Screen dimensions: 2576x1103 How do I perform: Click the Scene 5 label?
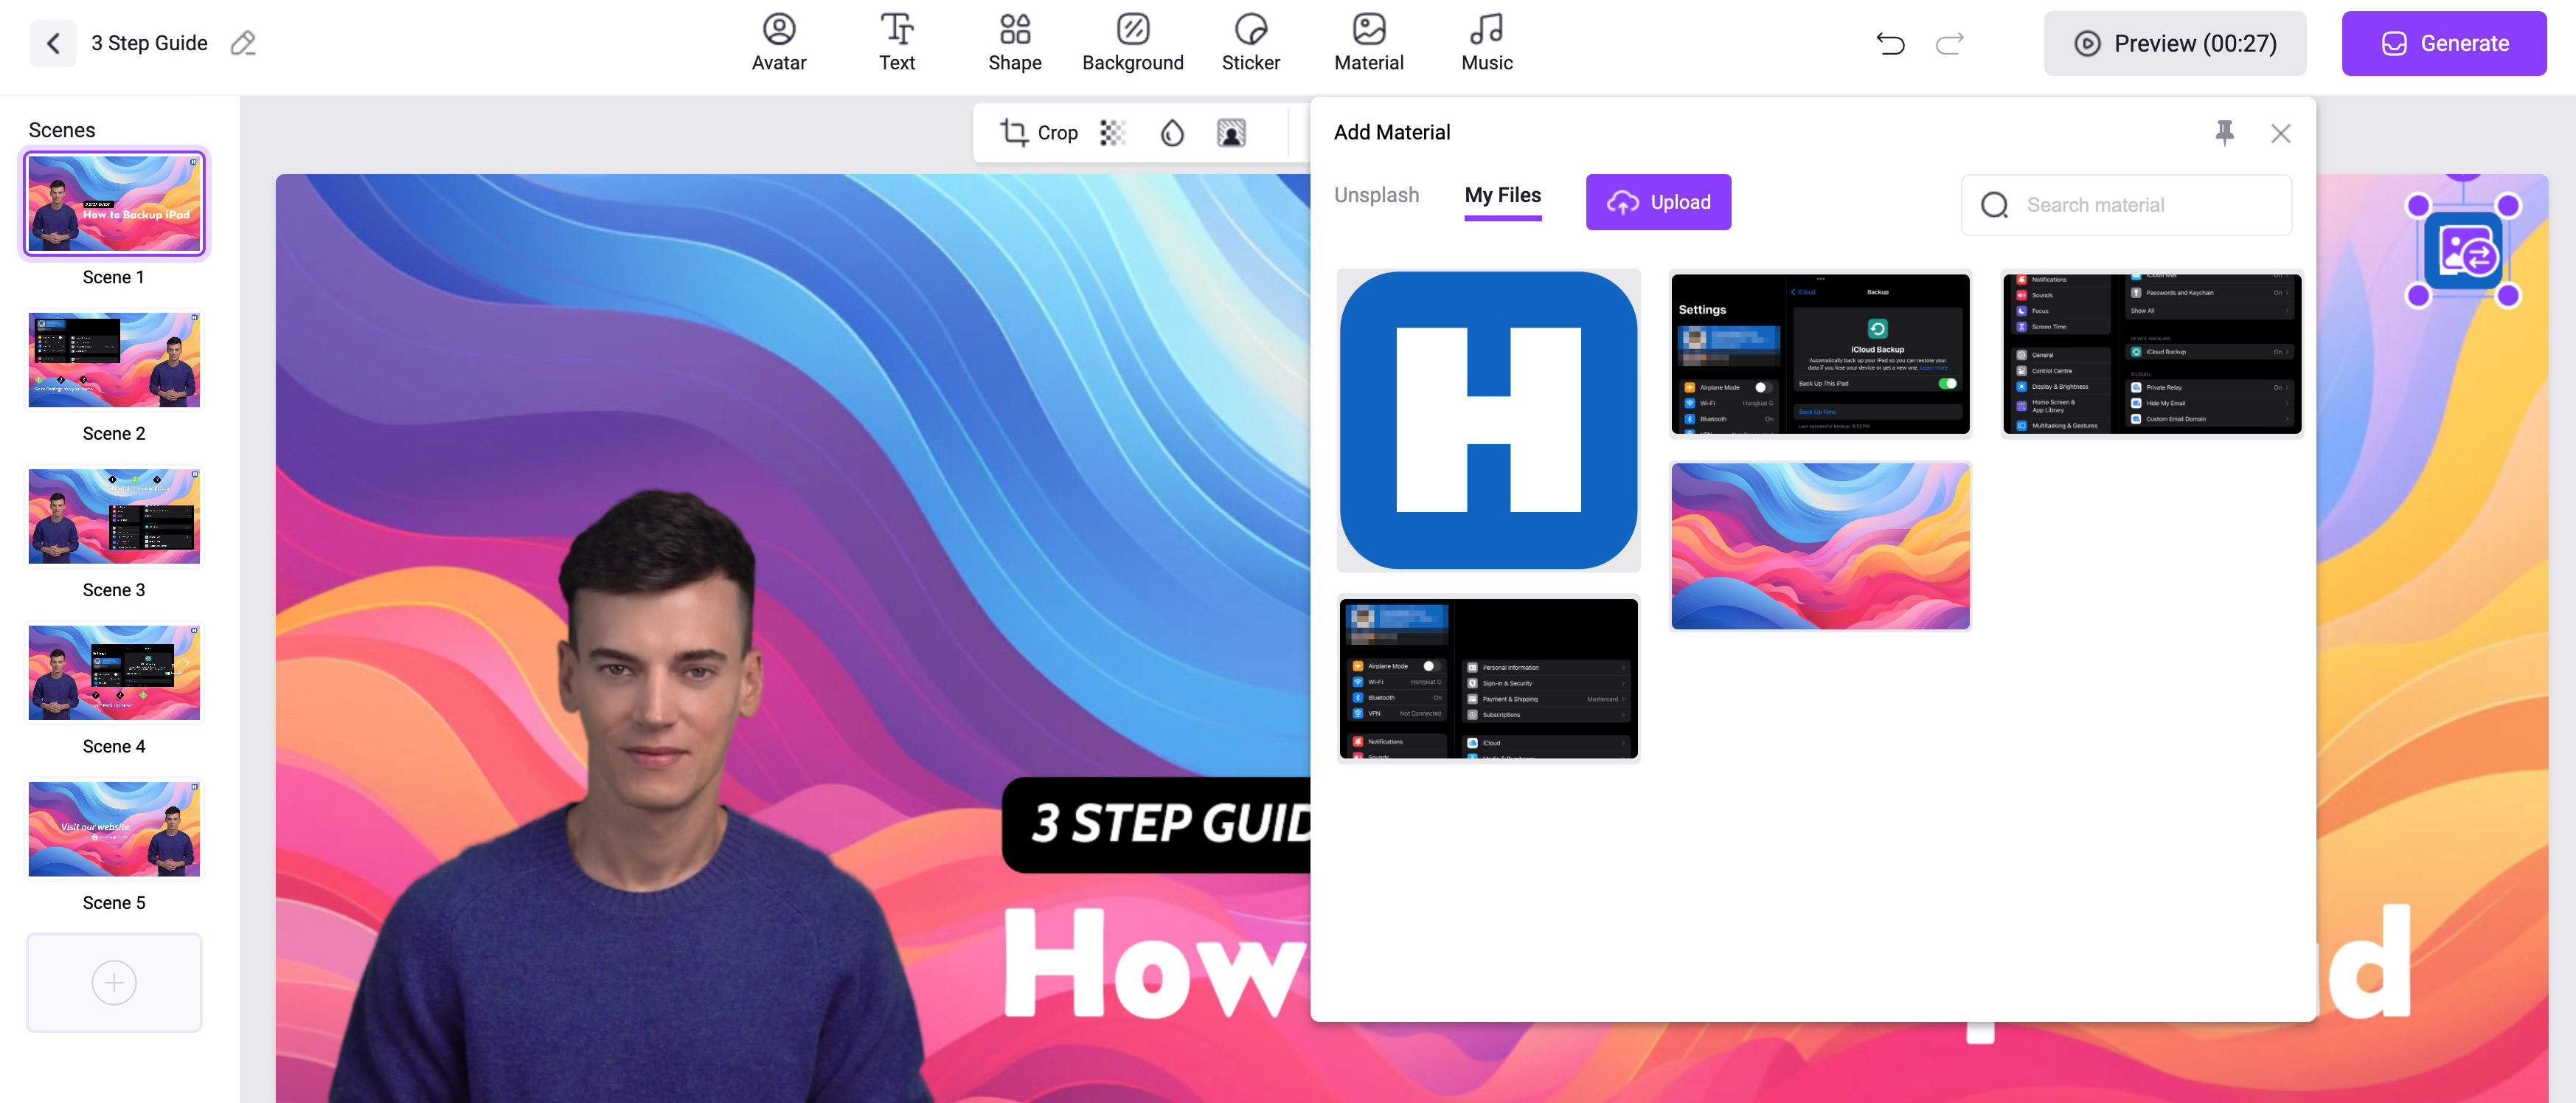[x=114, y=903]
